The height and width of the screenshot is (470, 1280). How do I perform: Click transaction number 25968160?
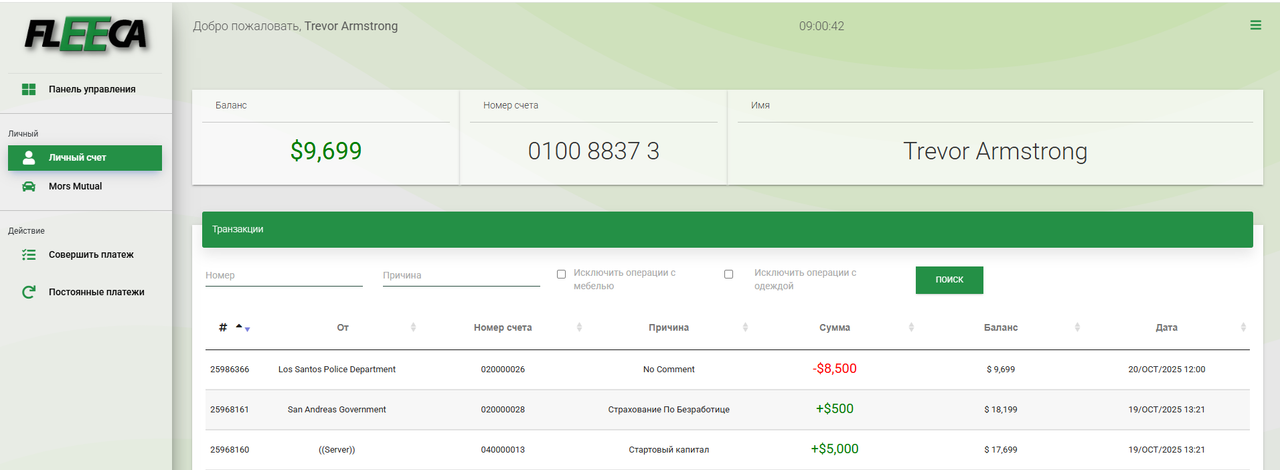[229, 450]
